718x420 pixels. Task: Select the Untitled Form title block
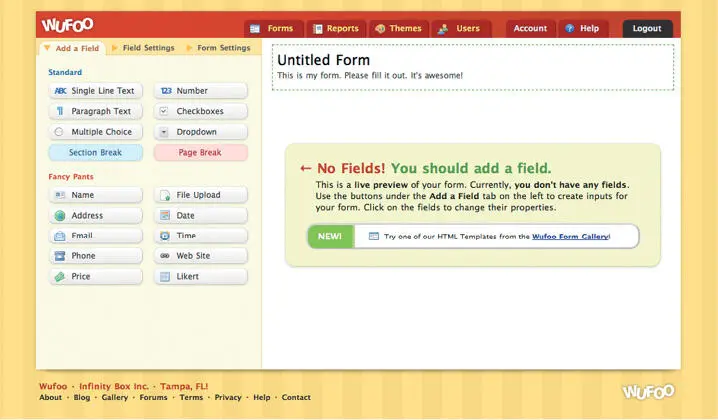(473, 67)
